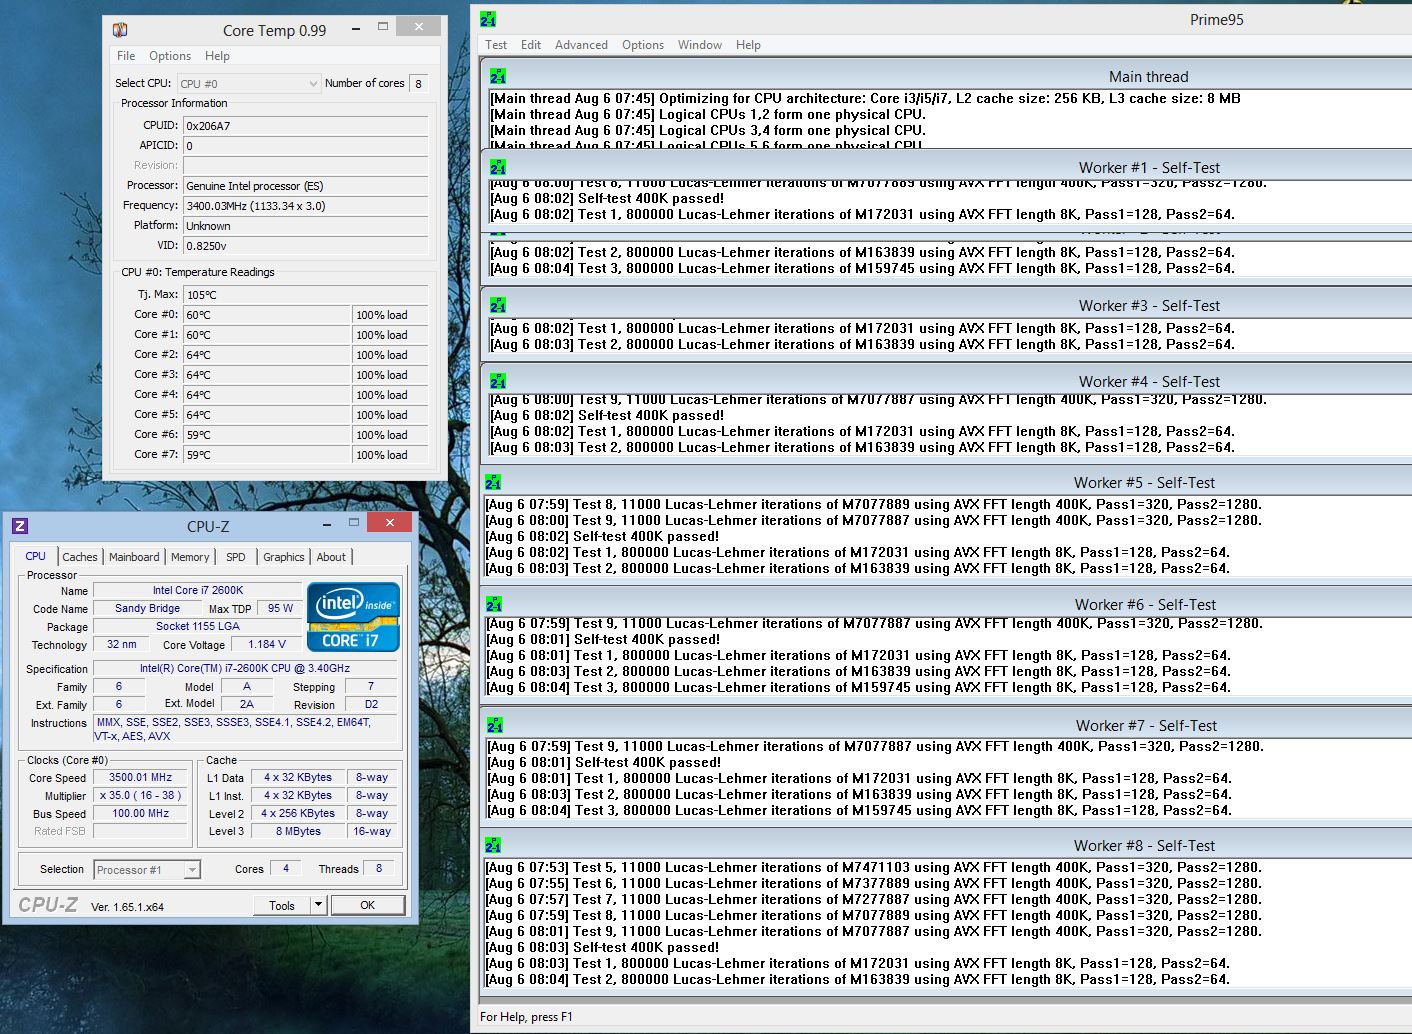Click the Worker #1 Self-Test window icon

click(x=498, y=167)
